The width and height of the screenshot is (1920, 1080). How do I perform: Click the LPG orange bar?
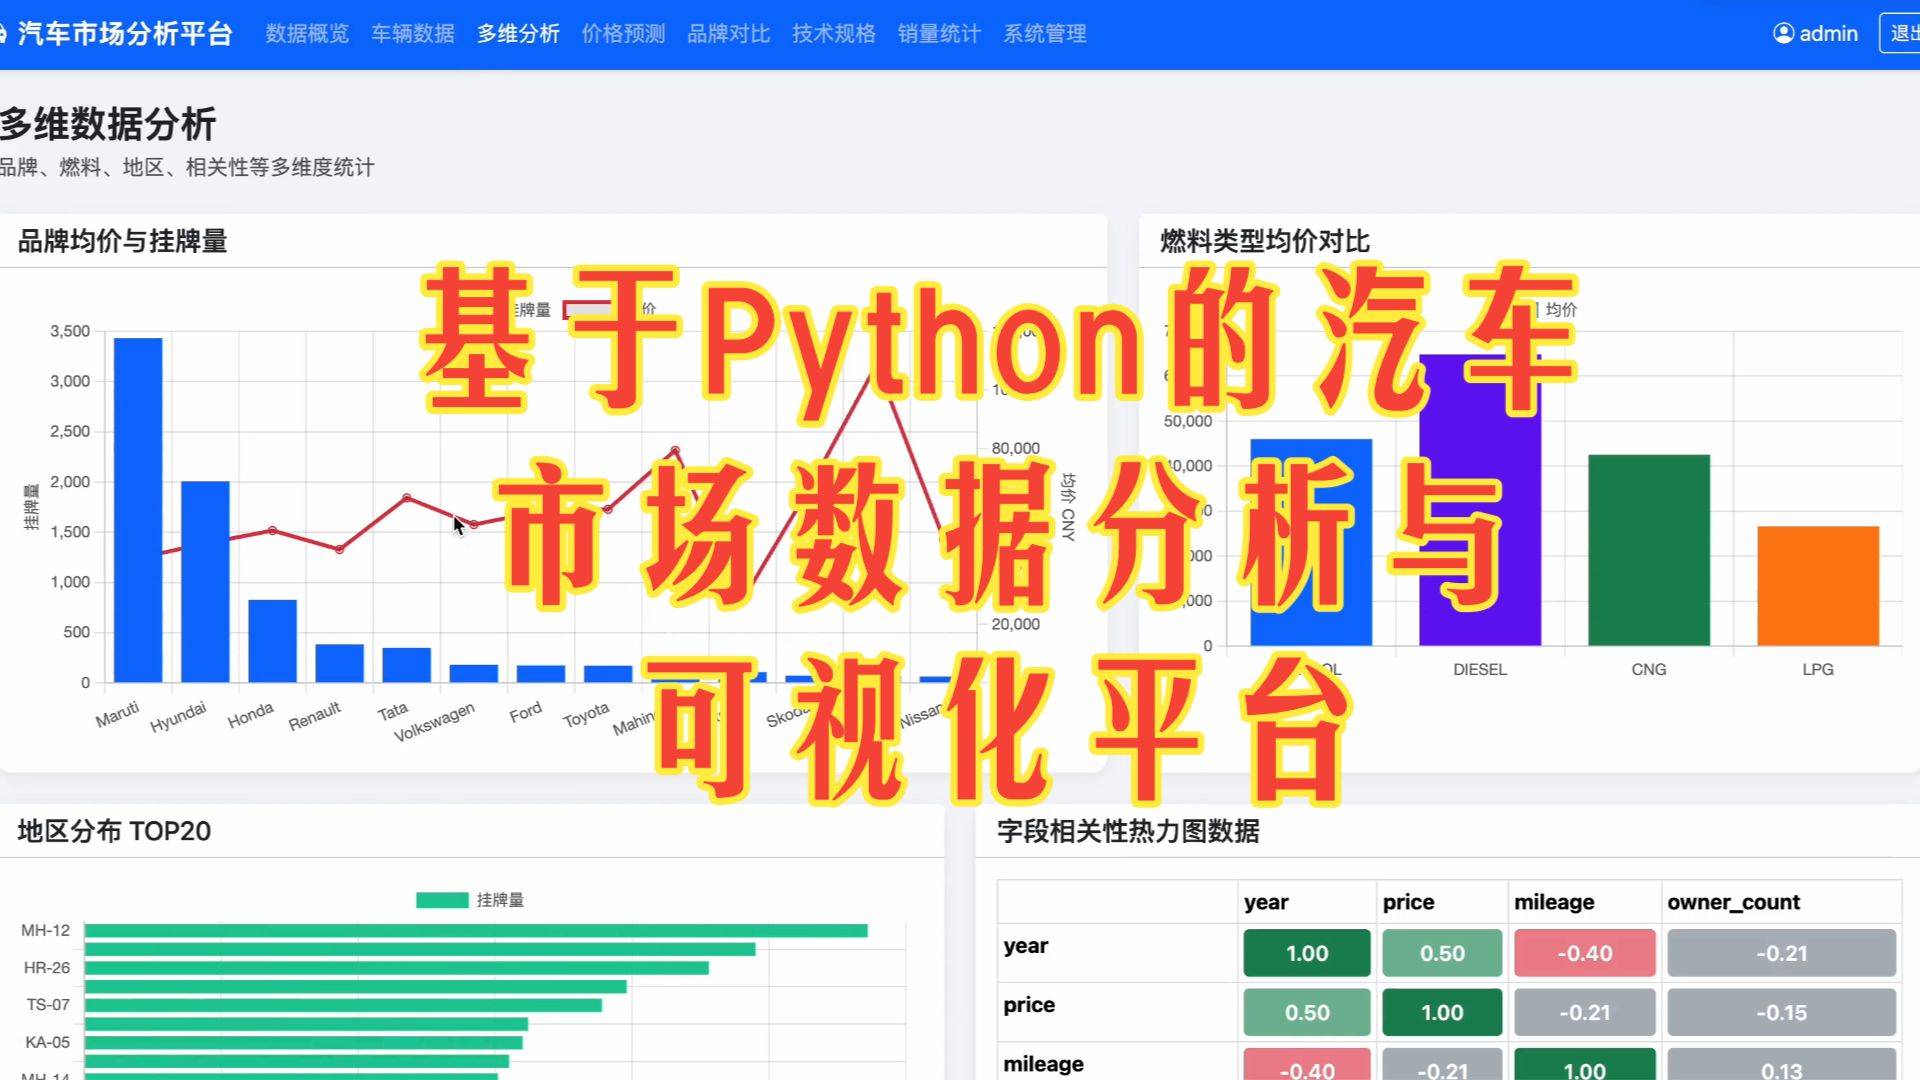pos(1818,586)
